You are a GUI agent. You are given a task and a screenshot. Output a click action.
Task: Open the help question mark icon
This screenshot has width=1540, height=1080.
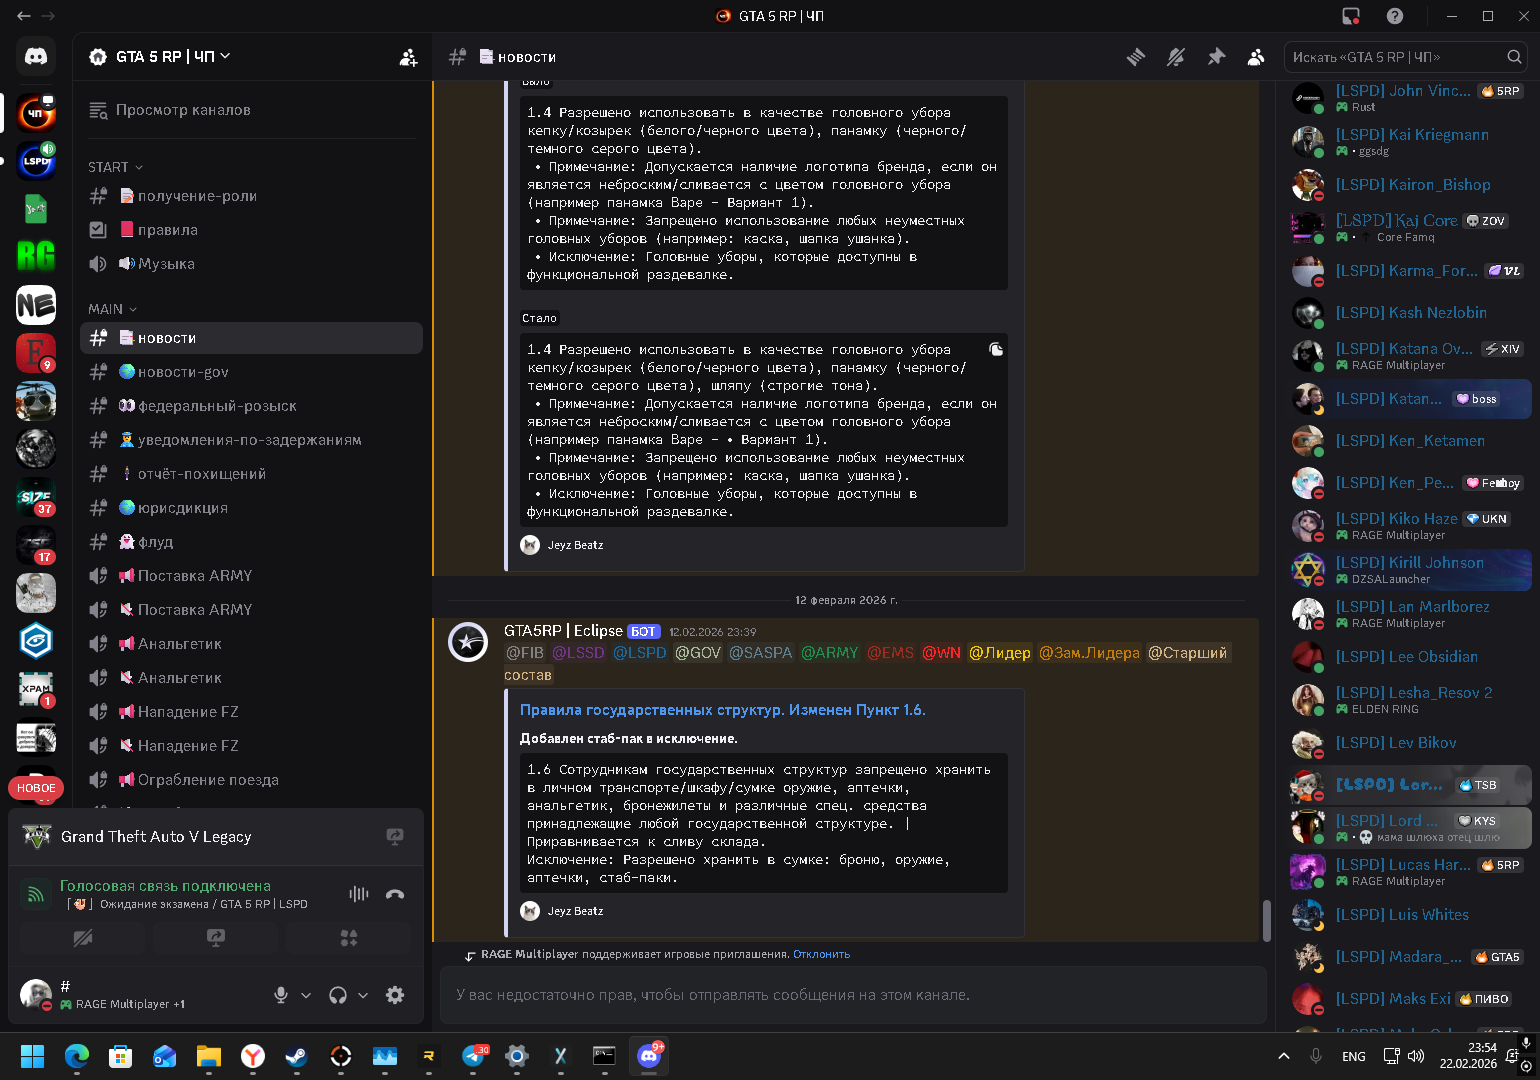coord(1395,16)
